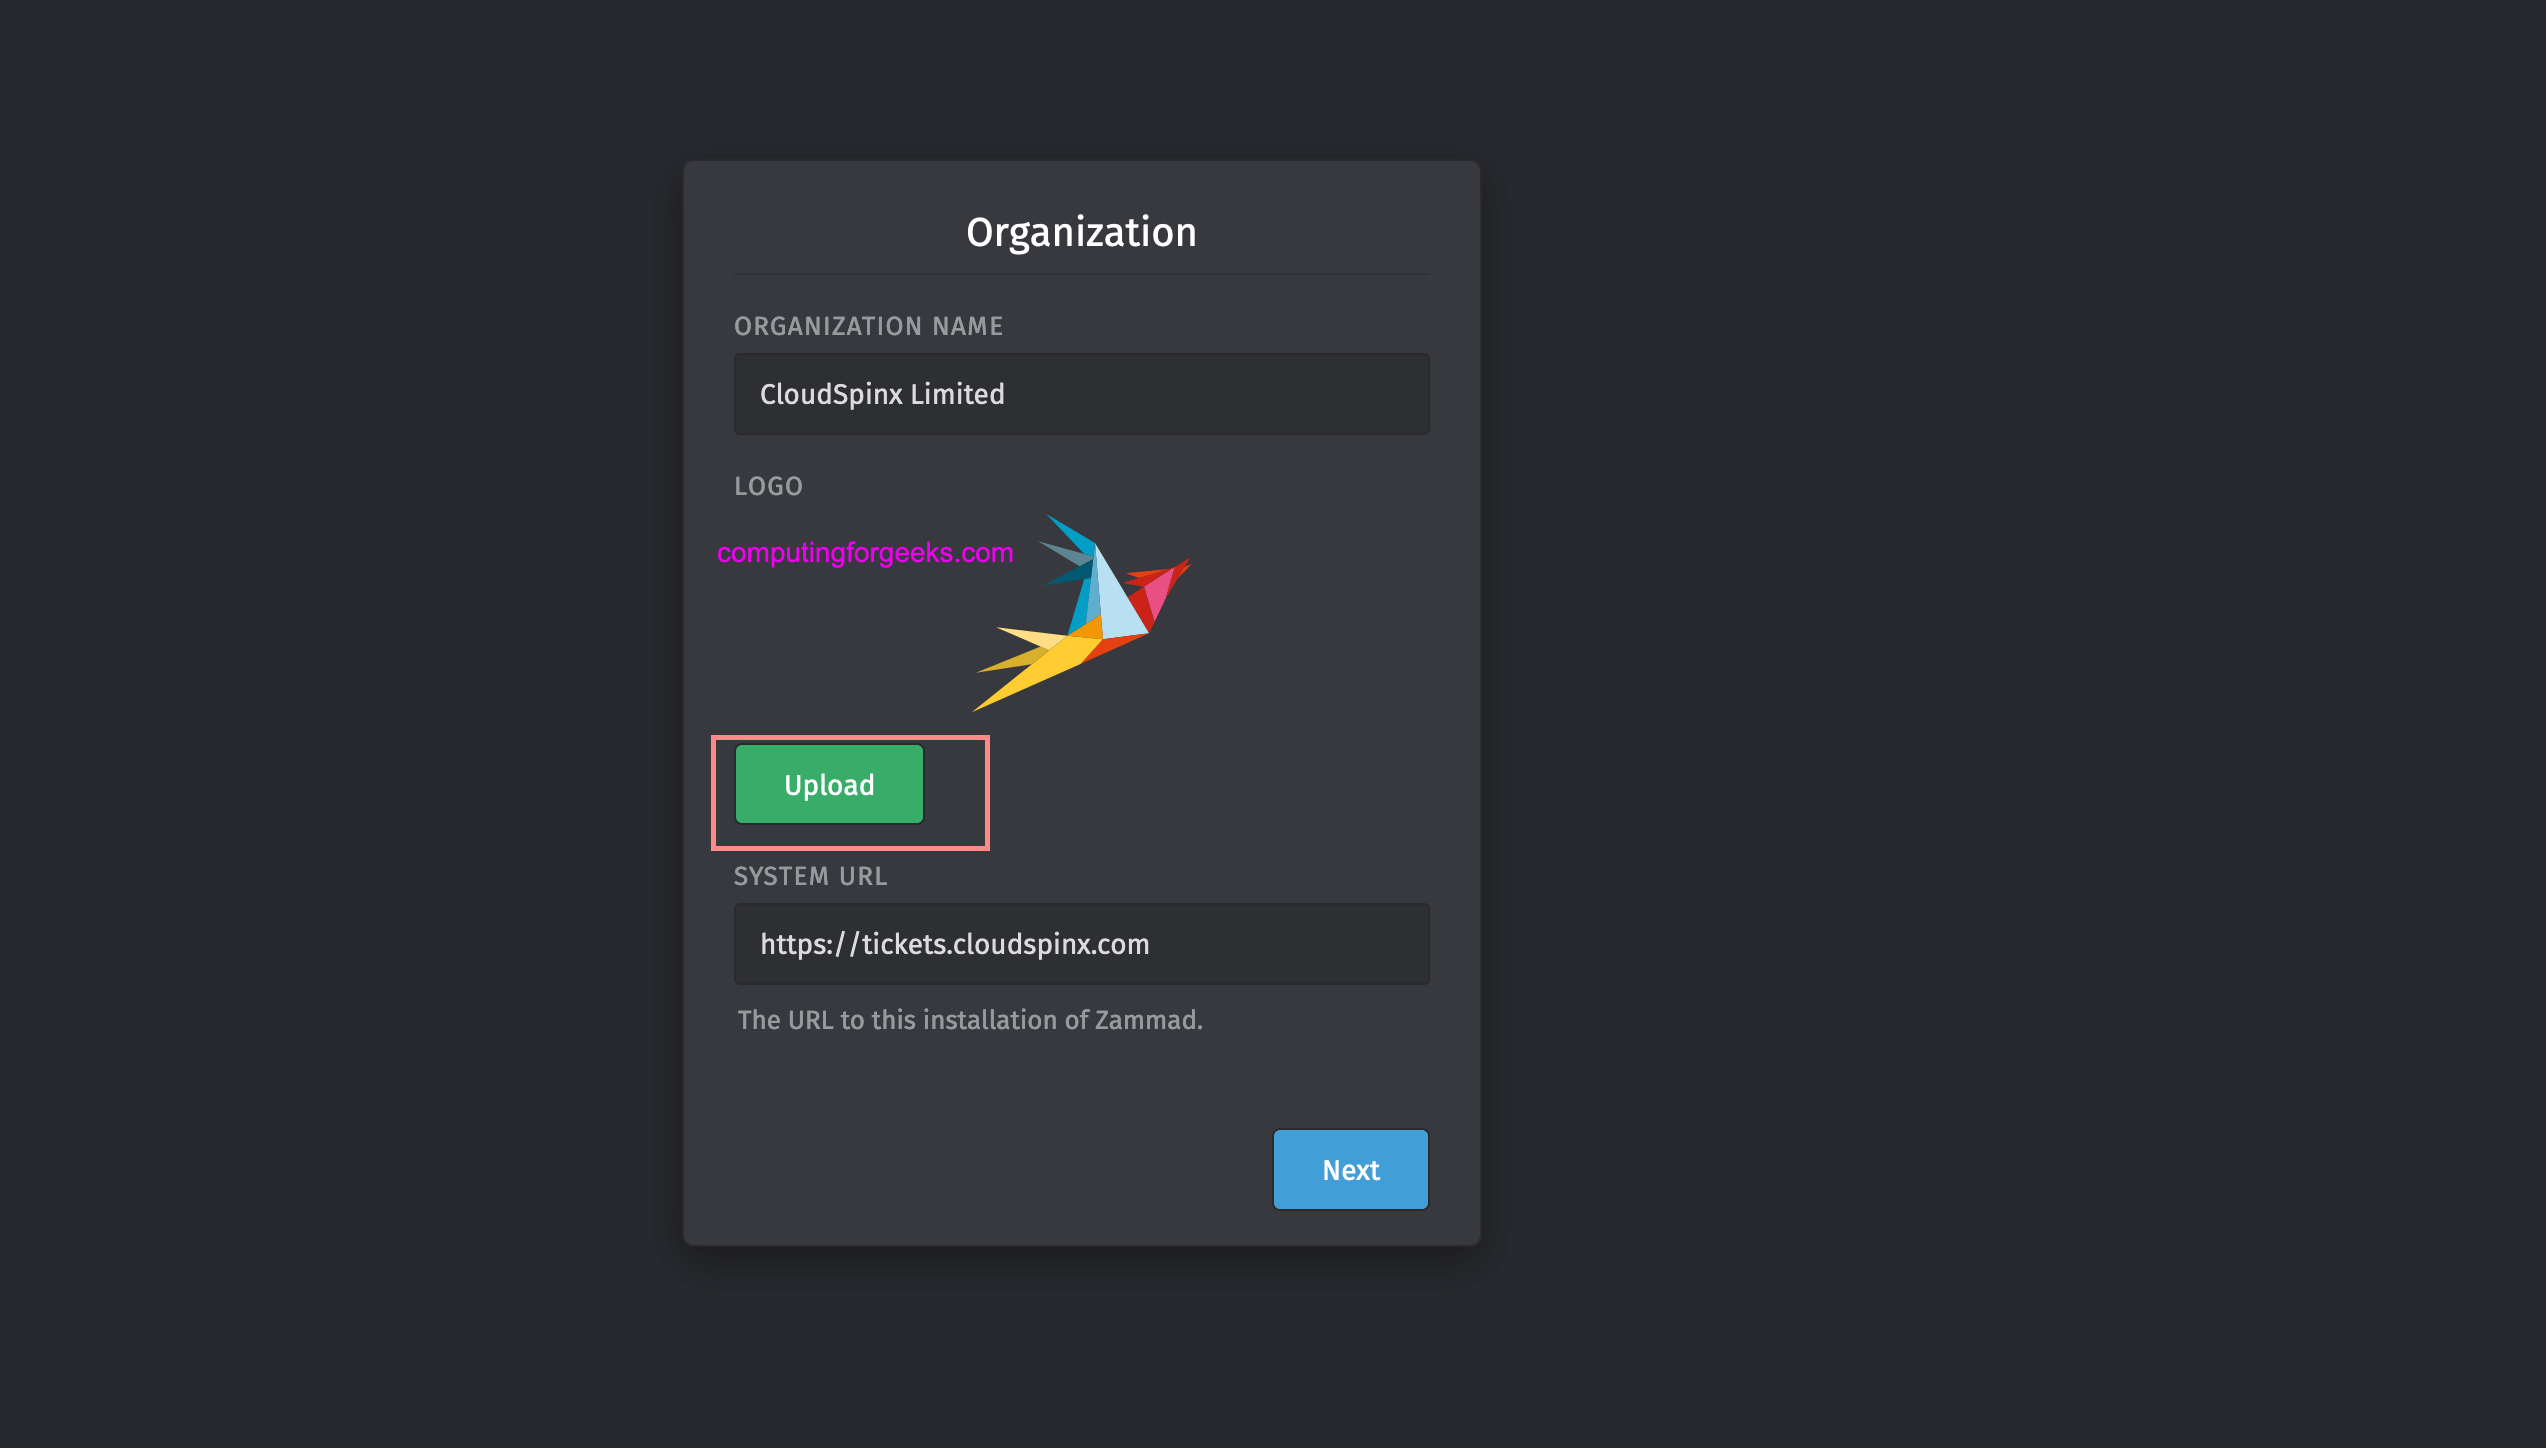Click the colorful bird logo preview
Image resolution: width=2546 pixels, height=1448 pixels.
click(1082, 613)
